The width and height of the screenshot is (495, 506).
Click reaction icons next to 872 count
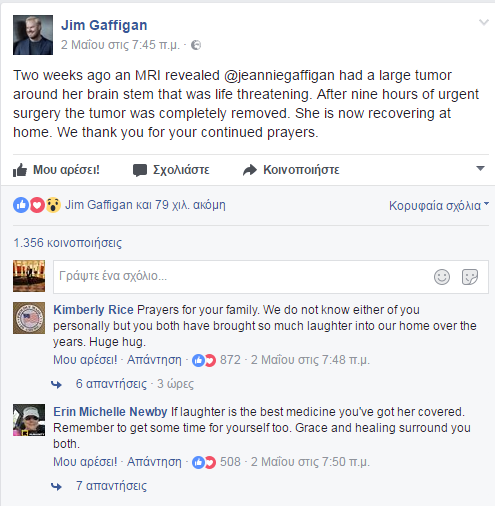204,360
